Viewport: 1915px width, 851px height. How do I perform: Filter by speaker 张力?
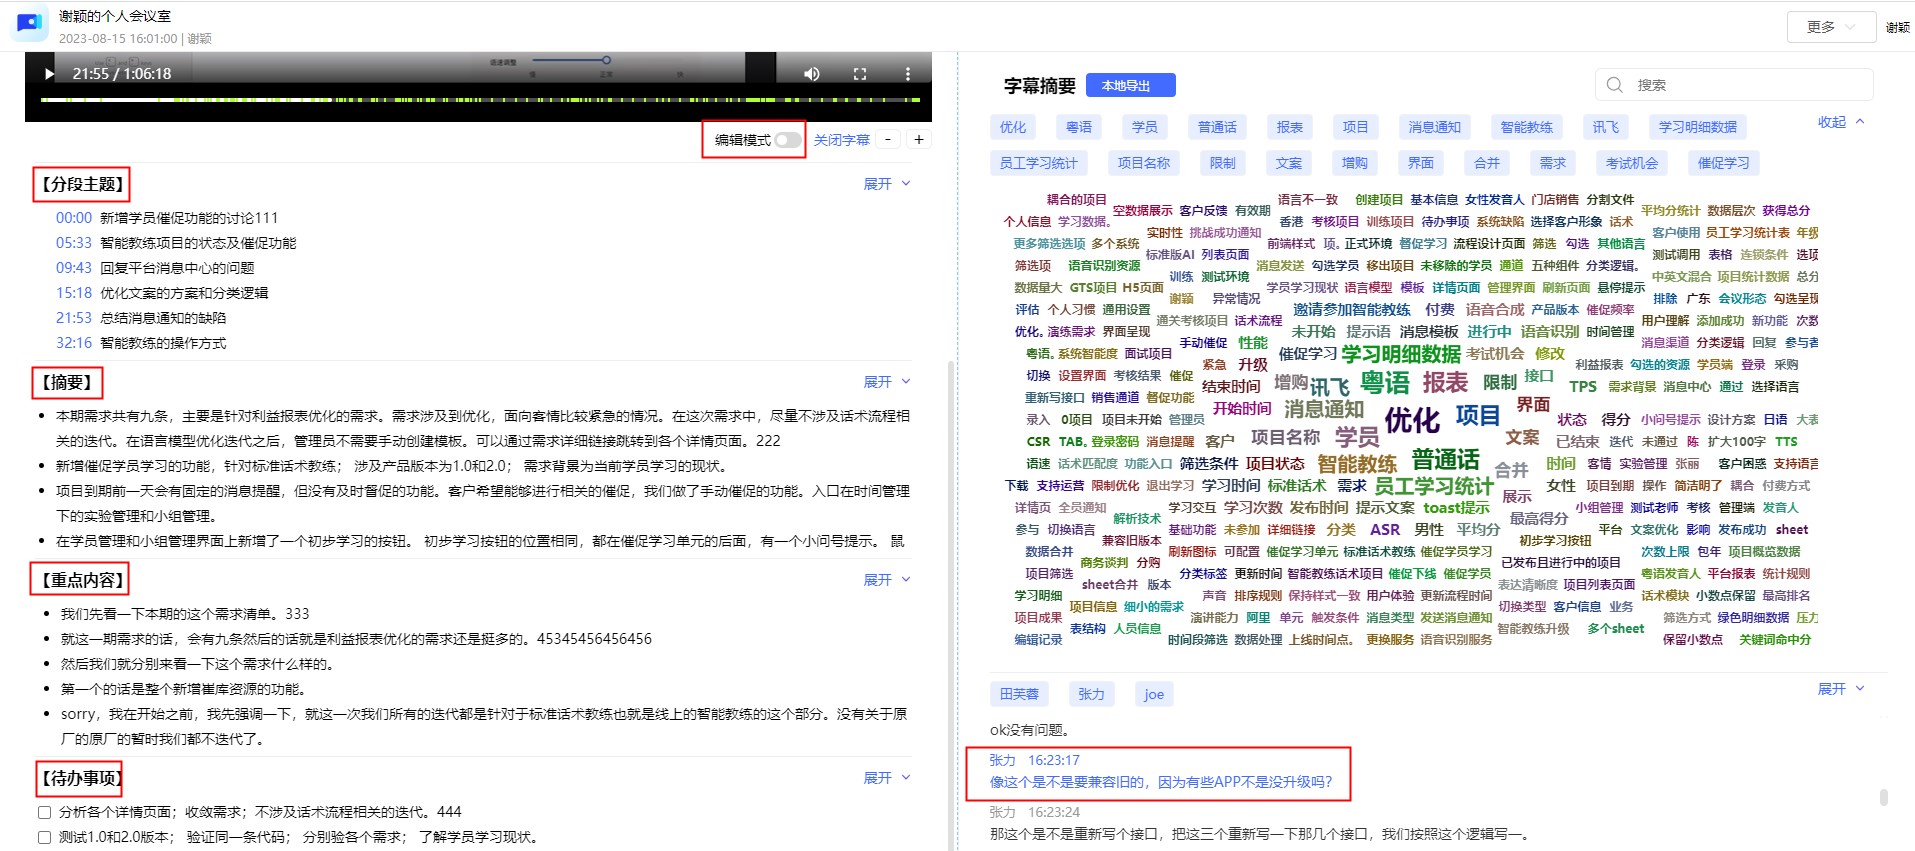(x=1091, y=694)
